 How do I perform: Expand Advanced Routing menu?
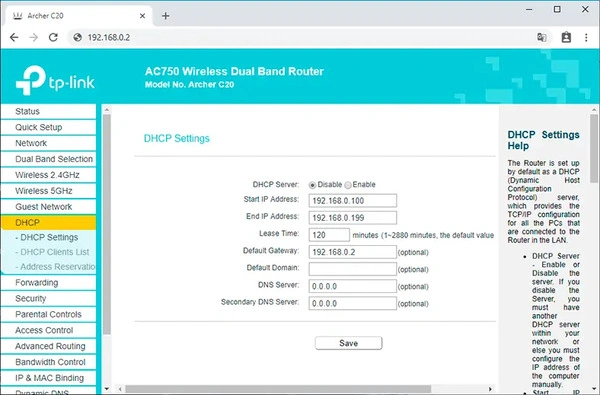coord(49,346)
